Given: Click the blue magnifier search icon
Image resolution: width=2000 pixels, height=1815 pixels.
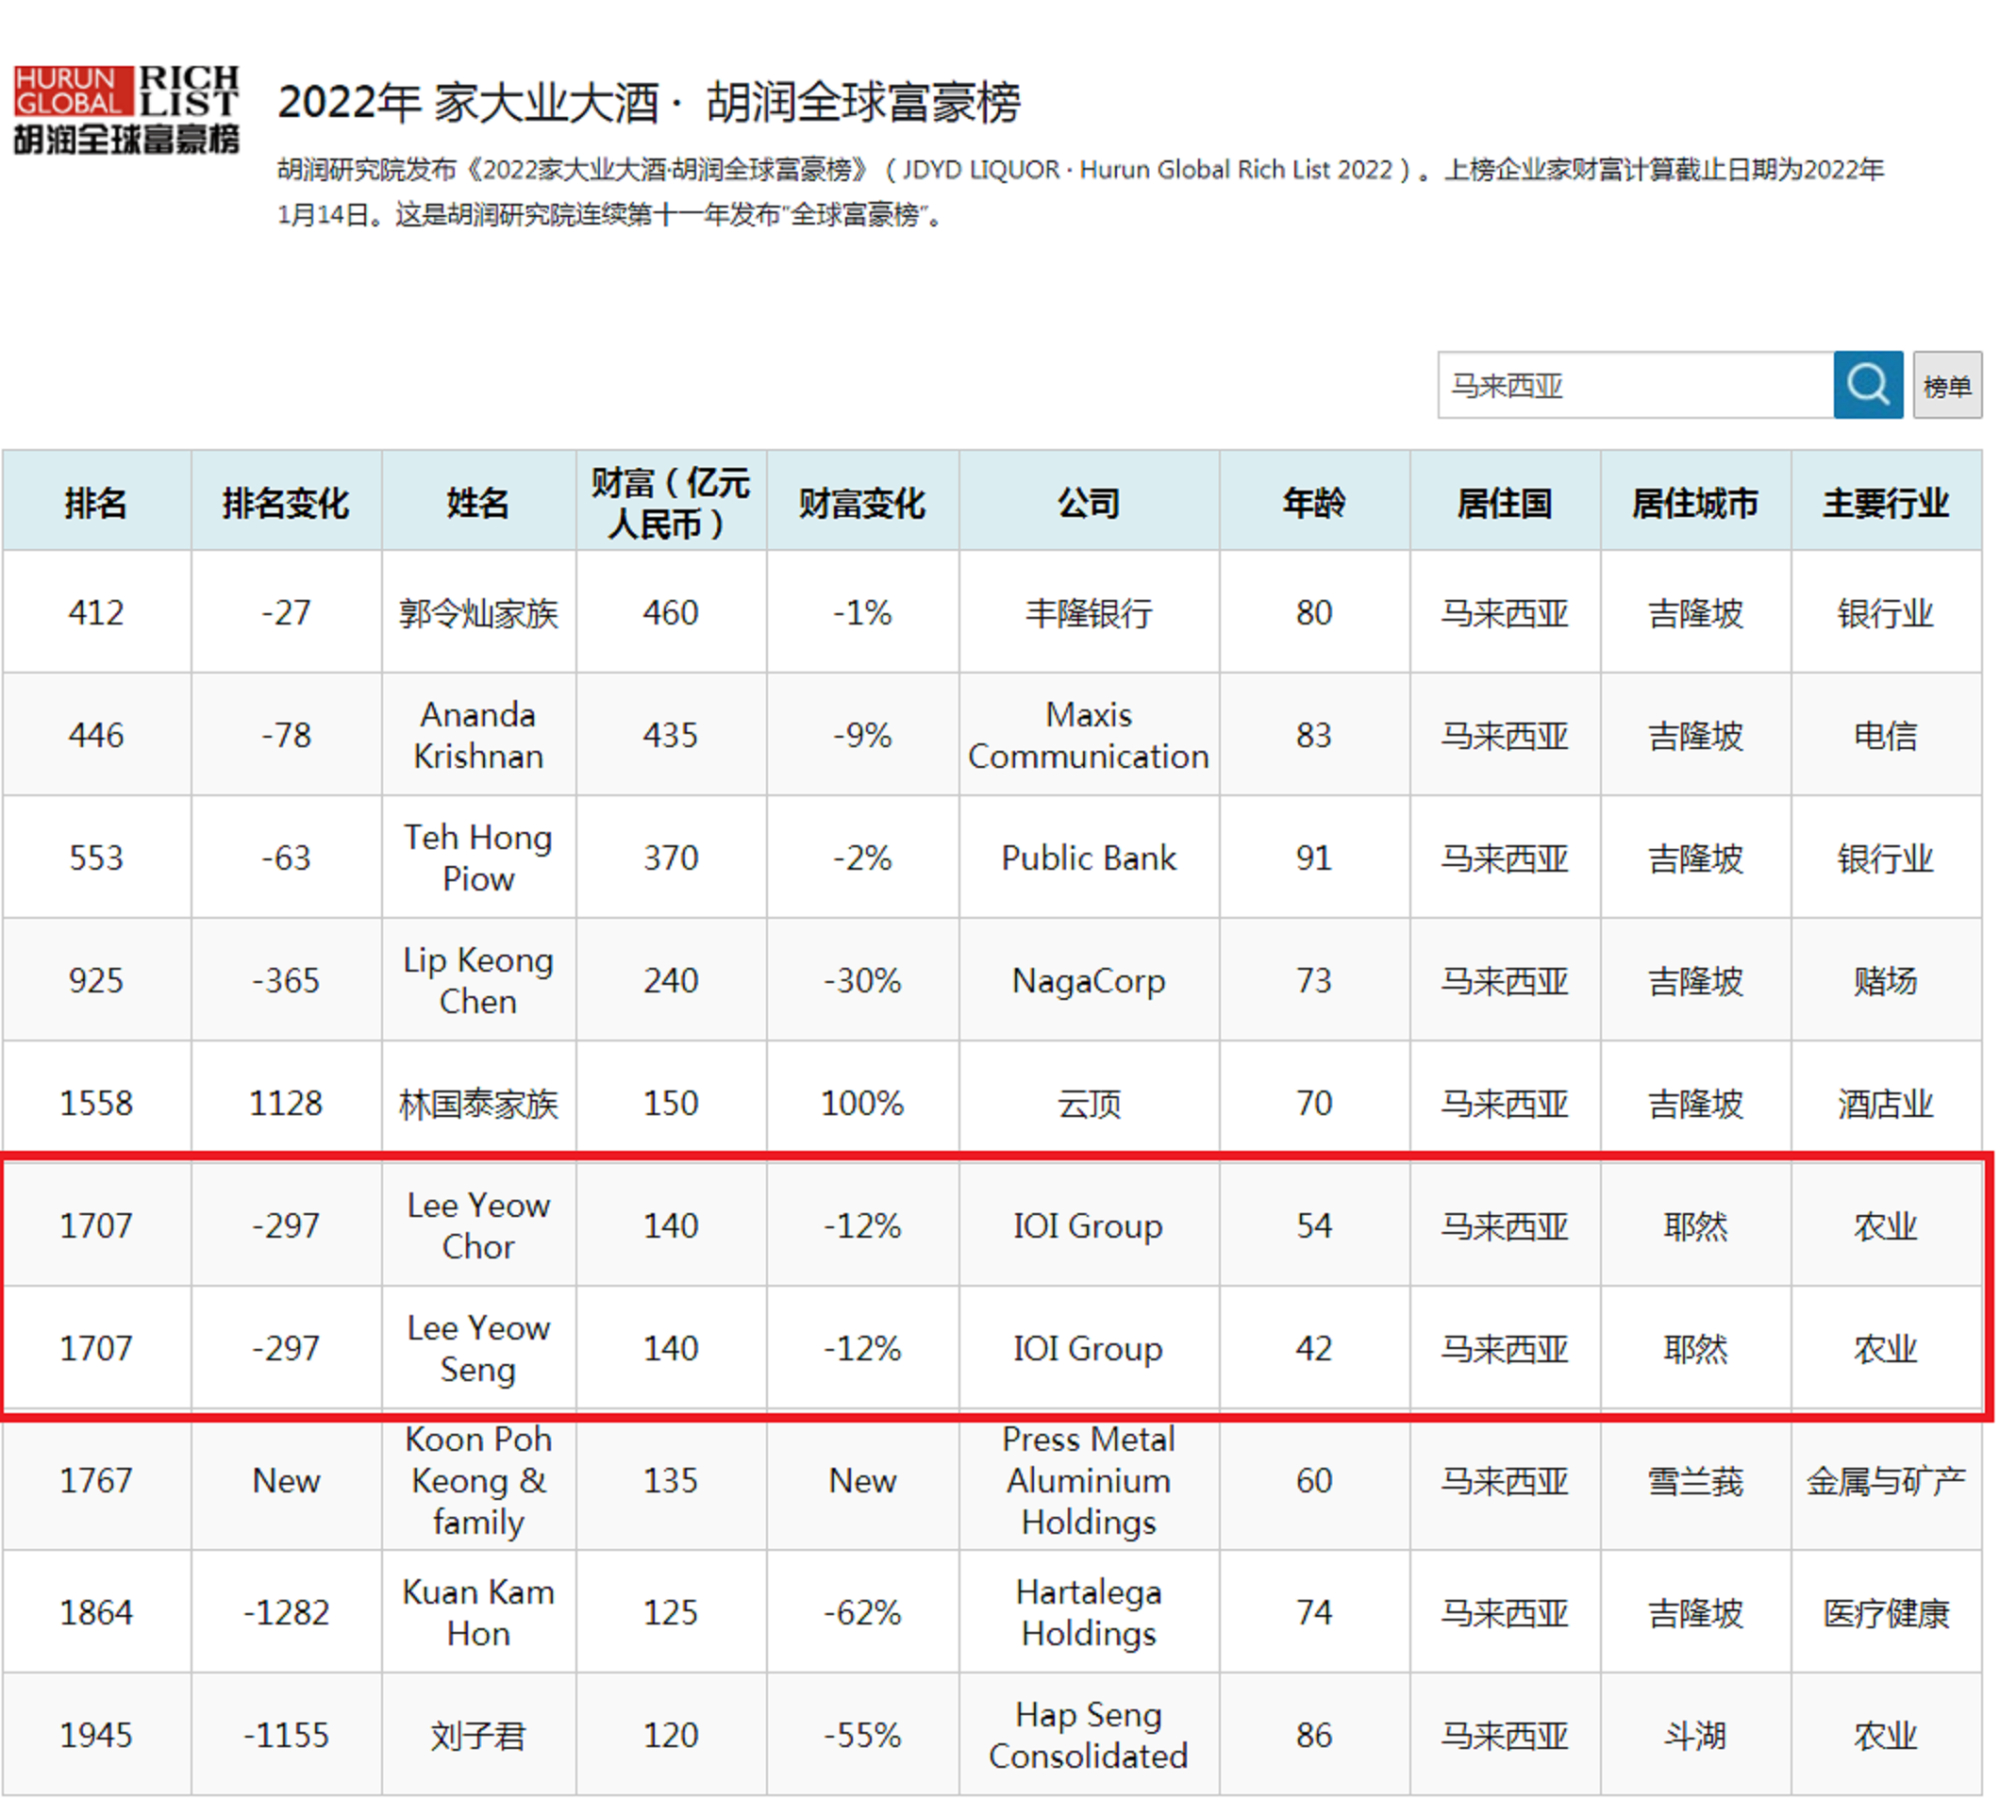Looking at the screenshot, I should coord(1866,386).
